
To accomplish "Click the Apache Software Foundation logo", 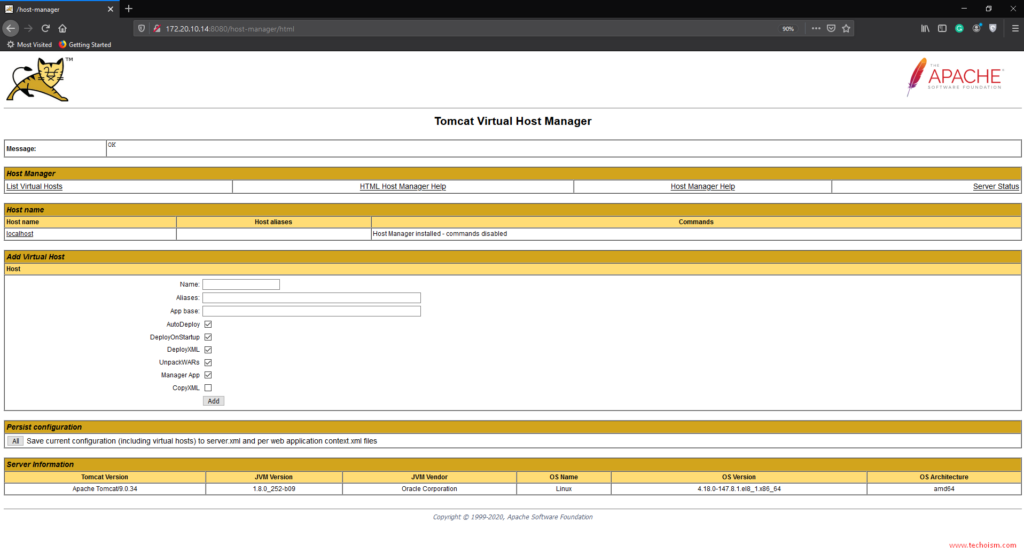I will click(x=955, y=77).
